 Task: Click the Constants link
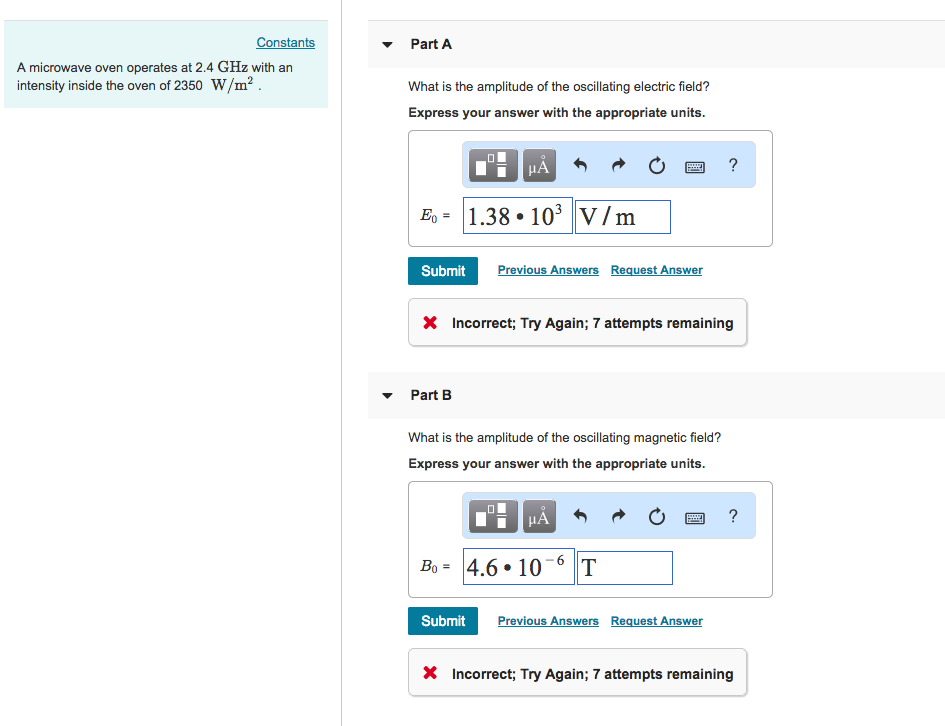click(x=285, y=43)
